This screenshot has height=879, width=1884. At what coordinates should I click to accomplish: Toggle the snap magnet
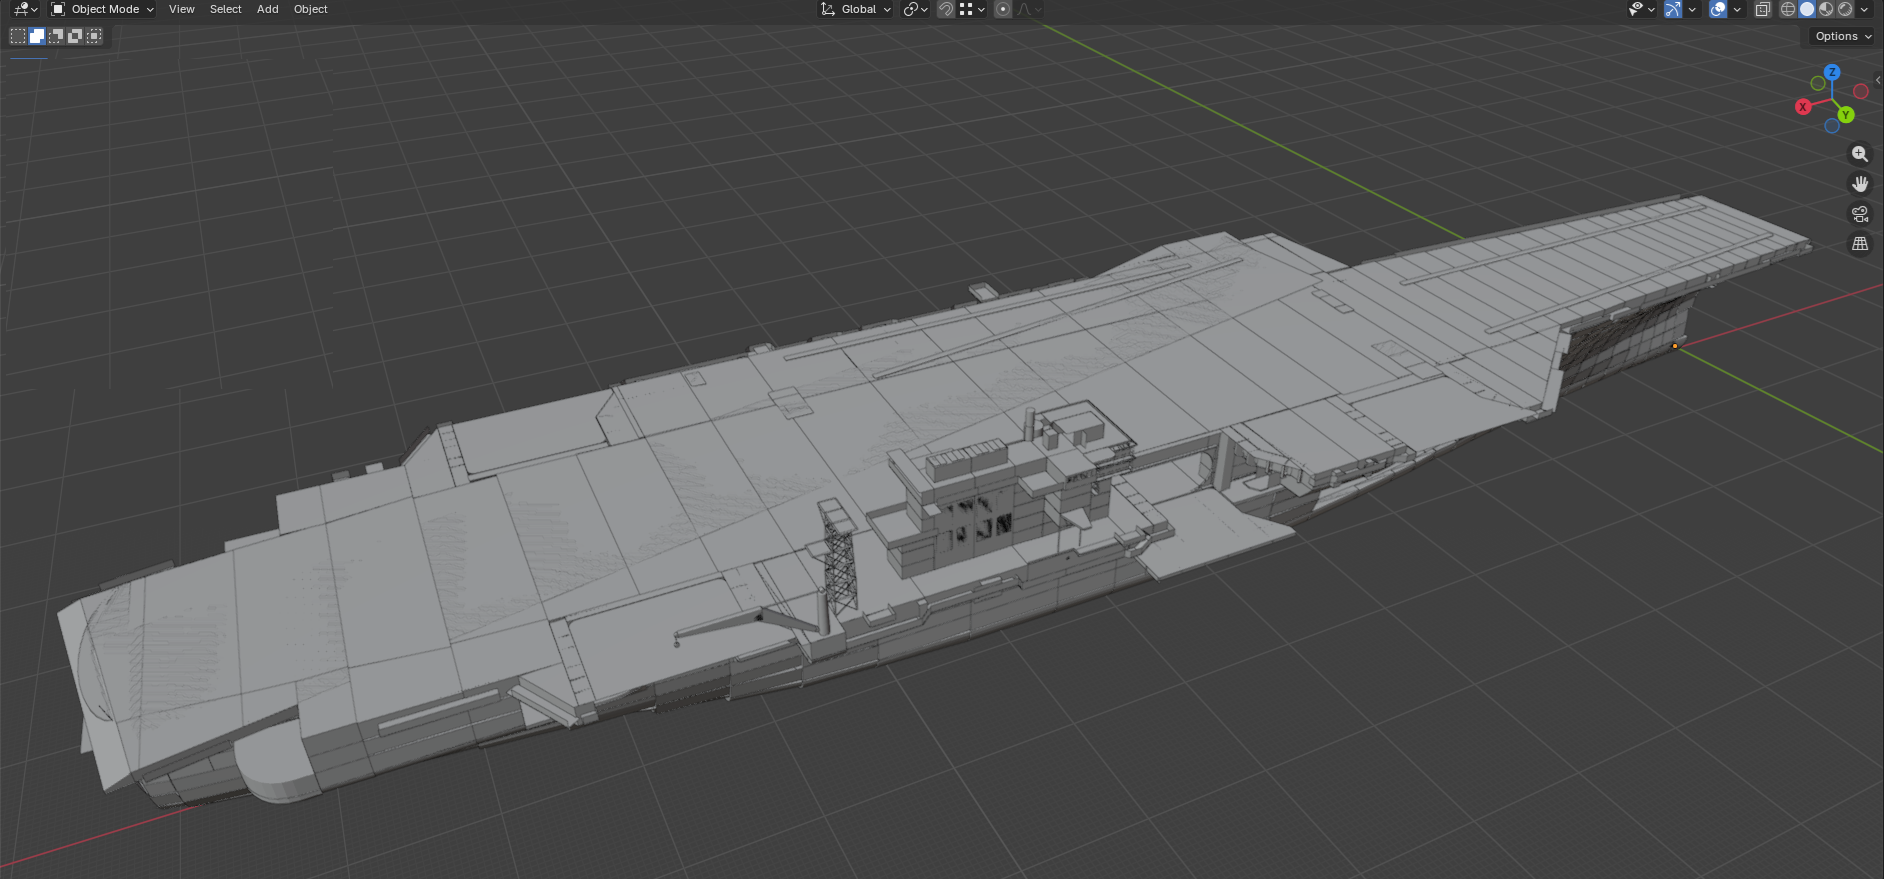coord(946,9)
